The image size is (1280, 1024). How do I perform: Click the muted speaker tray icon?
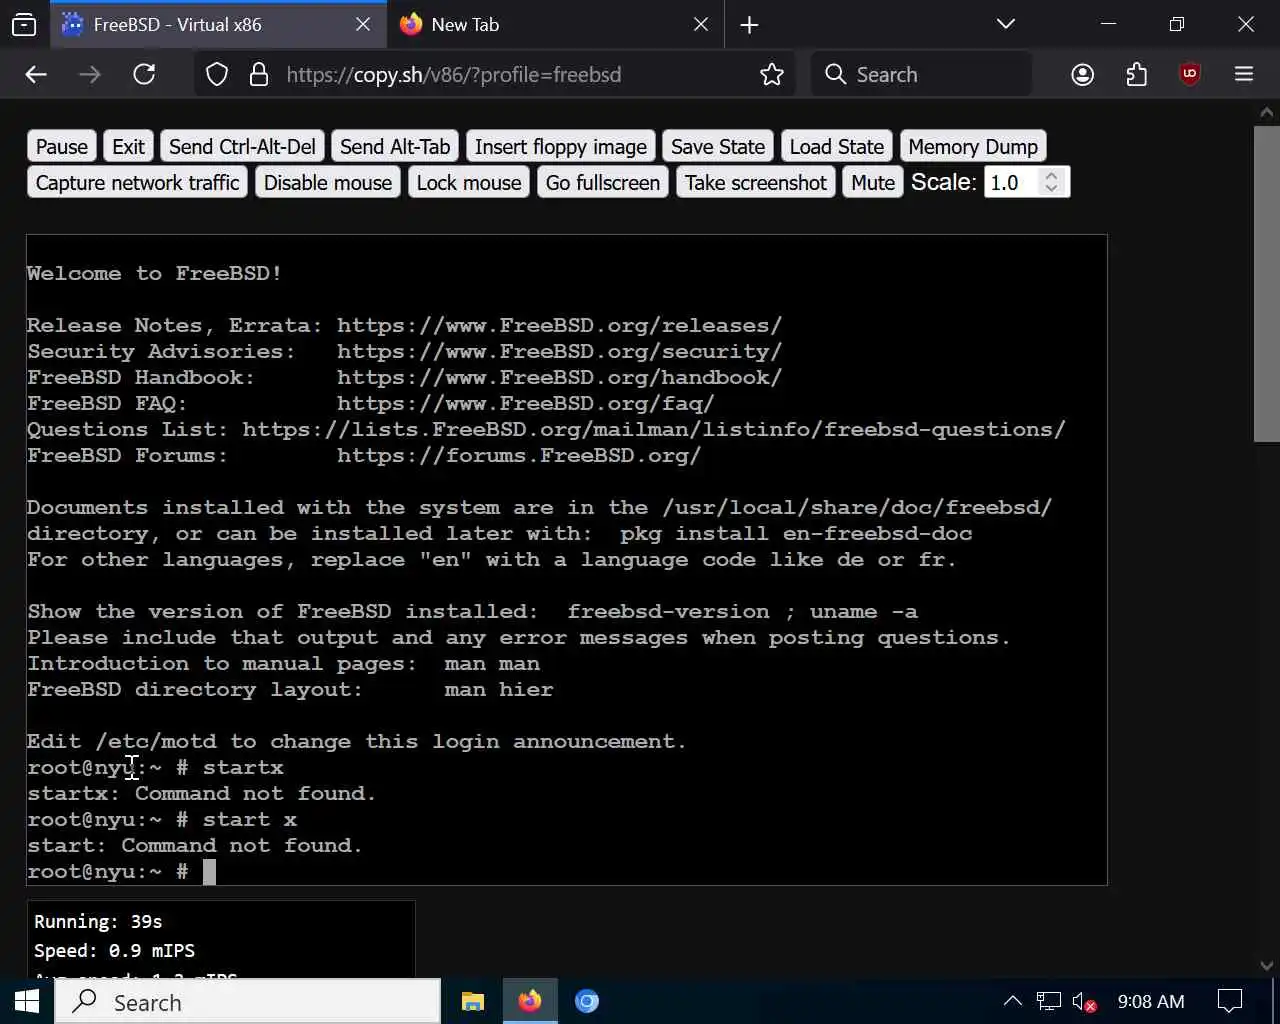tap(1084, 1001)
